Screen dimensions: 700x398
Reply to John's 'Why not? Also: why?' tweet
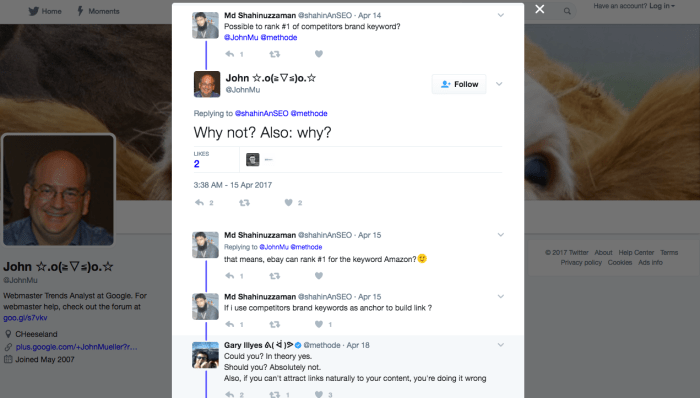pyautogui.click(x=200, y=203)
